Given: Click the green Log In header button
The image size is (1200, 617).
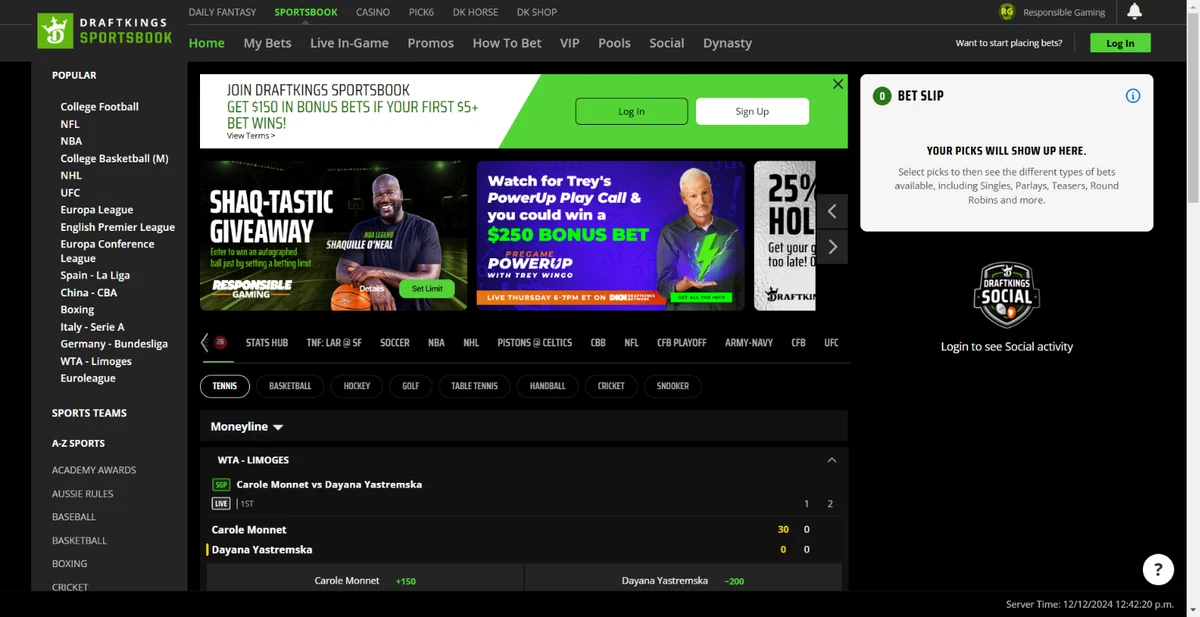Looking at the screenshot, I should (x=1120, y=43).
